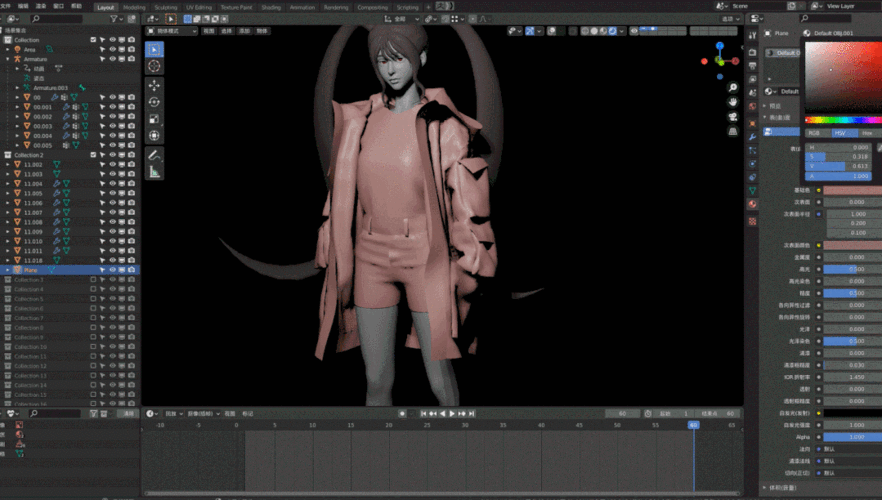Viewport: 882px width, 500px height.
Task: Open transform orientation dropdown
Action: point(402,19)
